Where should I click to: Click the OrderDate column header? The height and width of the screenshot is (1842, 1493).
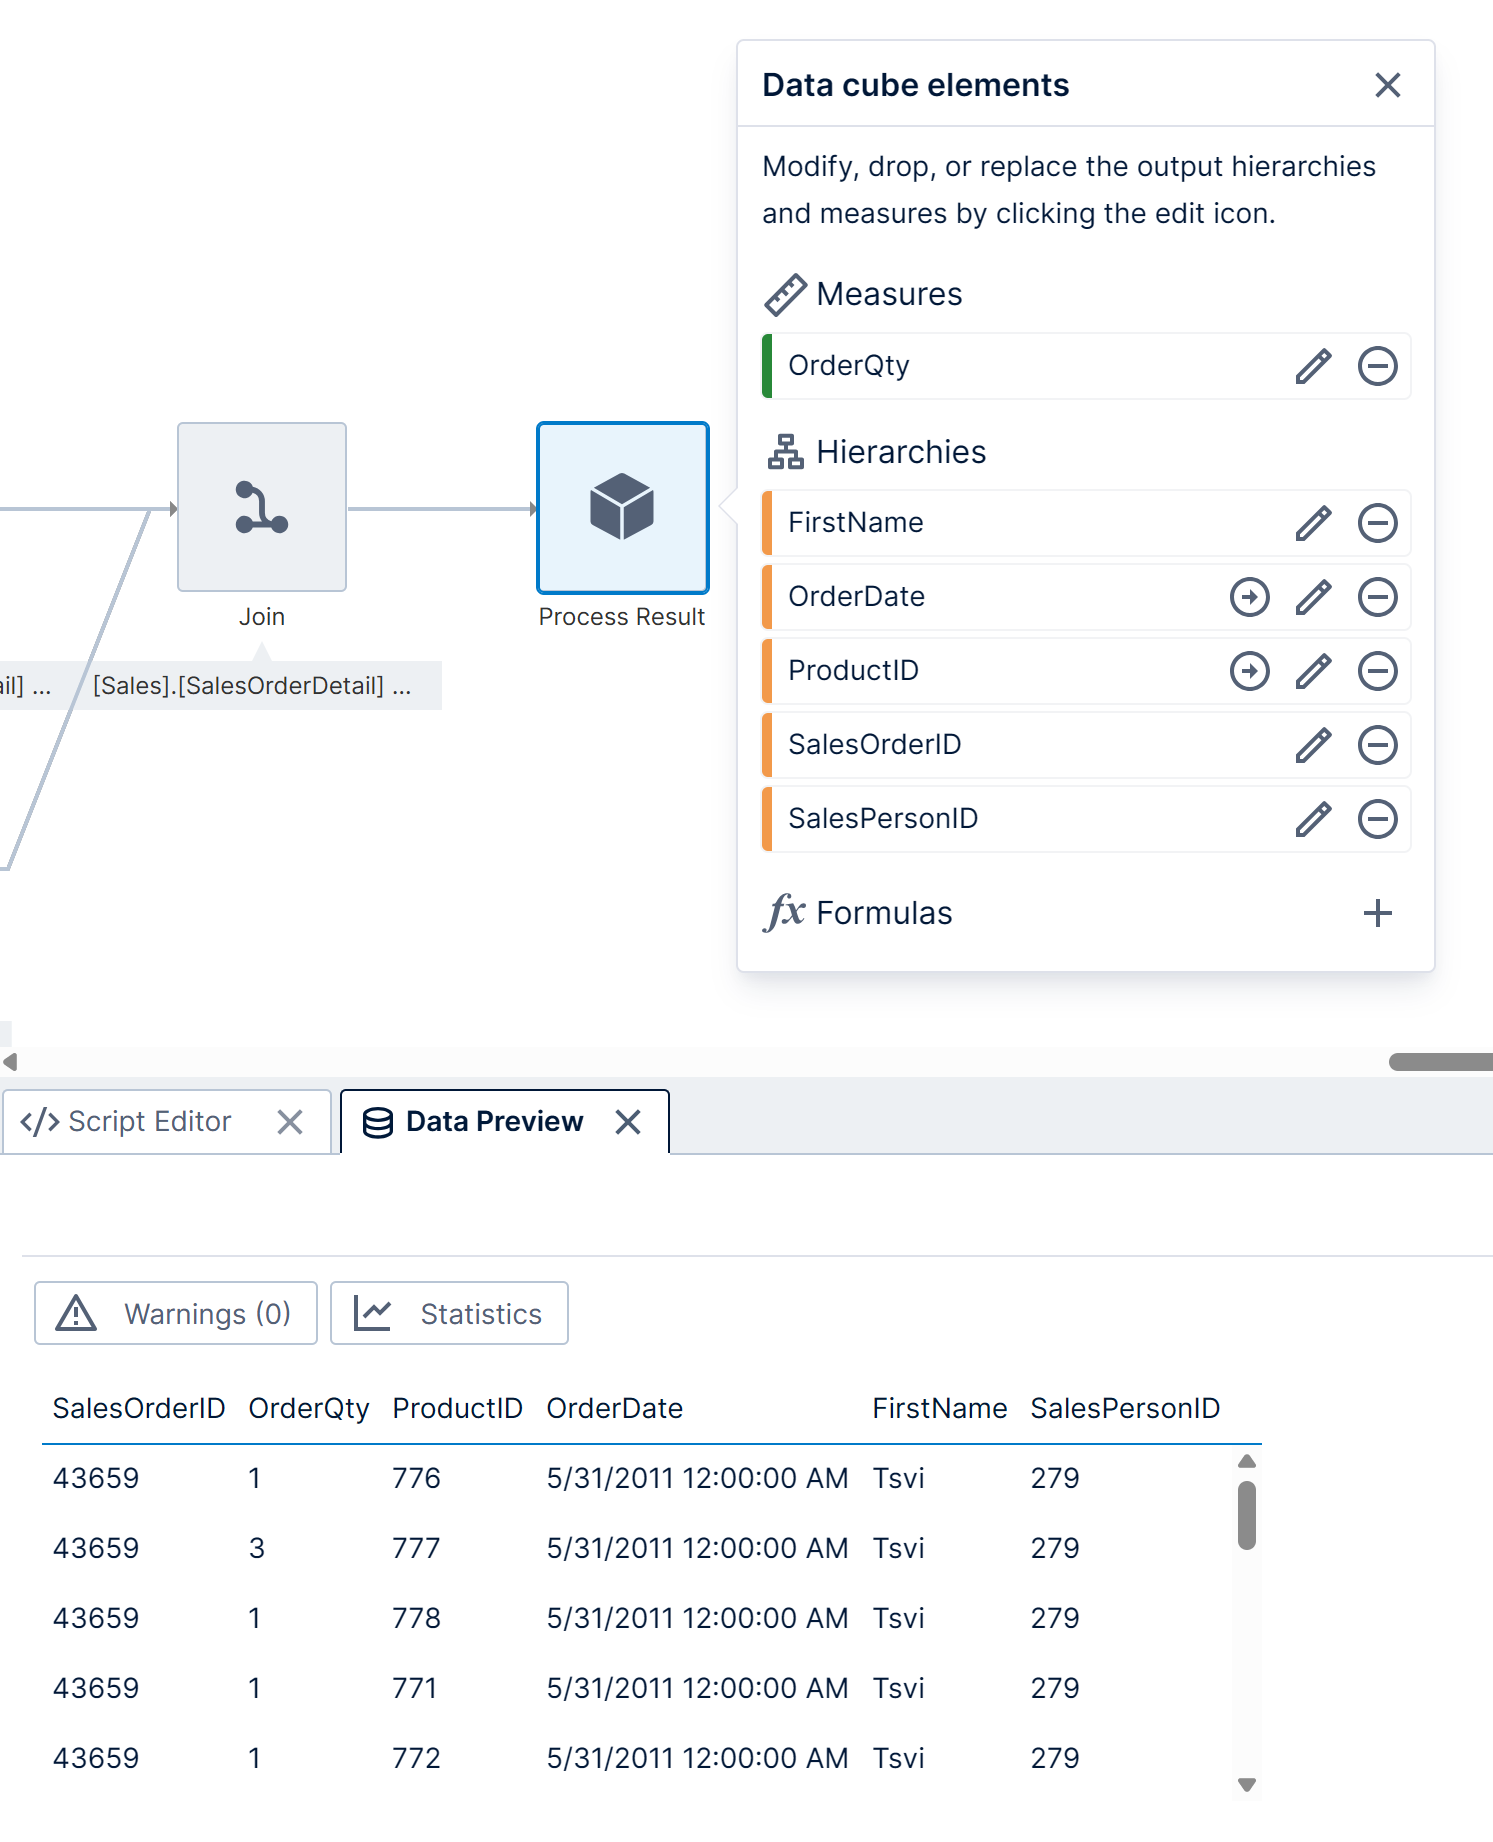pos(614,1408)
